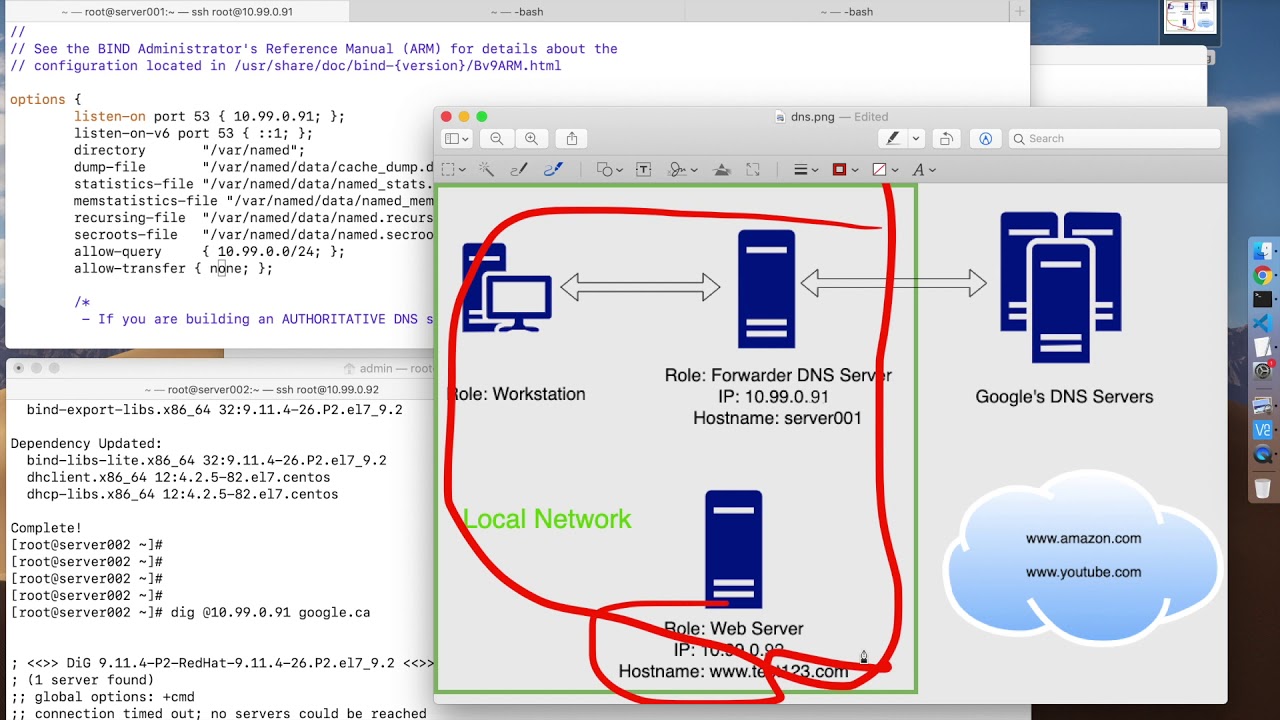Open the Sign signature dropdown
Screen dimensions: 1280x720
click(x=682, y=170)
